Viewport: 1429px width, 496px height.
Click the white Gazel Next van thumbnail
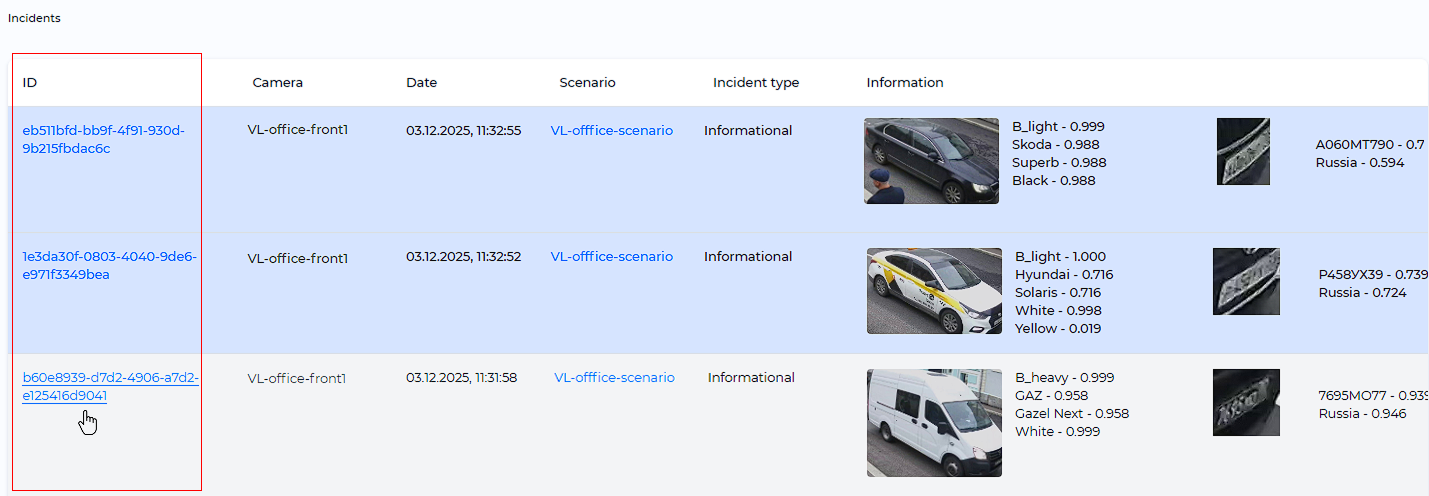(x=934, y=423)
